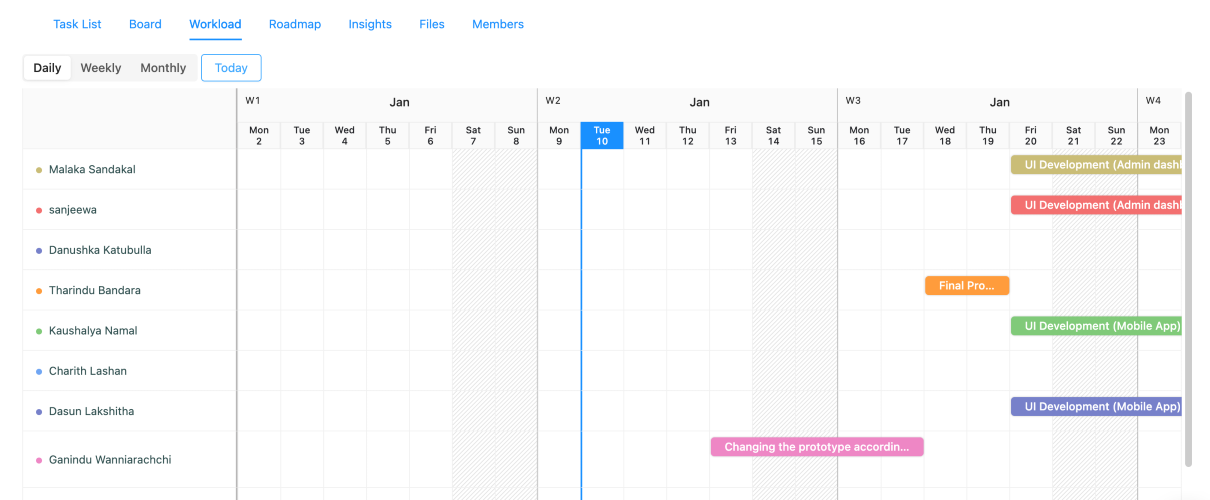Select member Dasun Lakshitha
The image size is (1210, 500).
click(91, 411)
